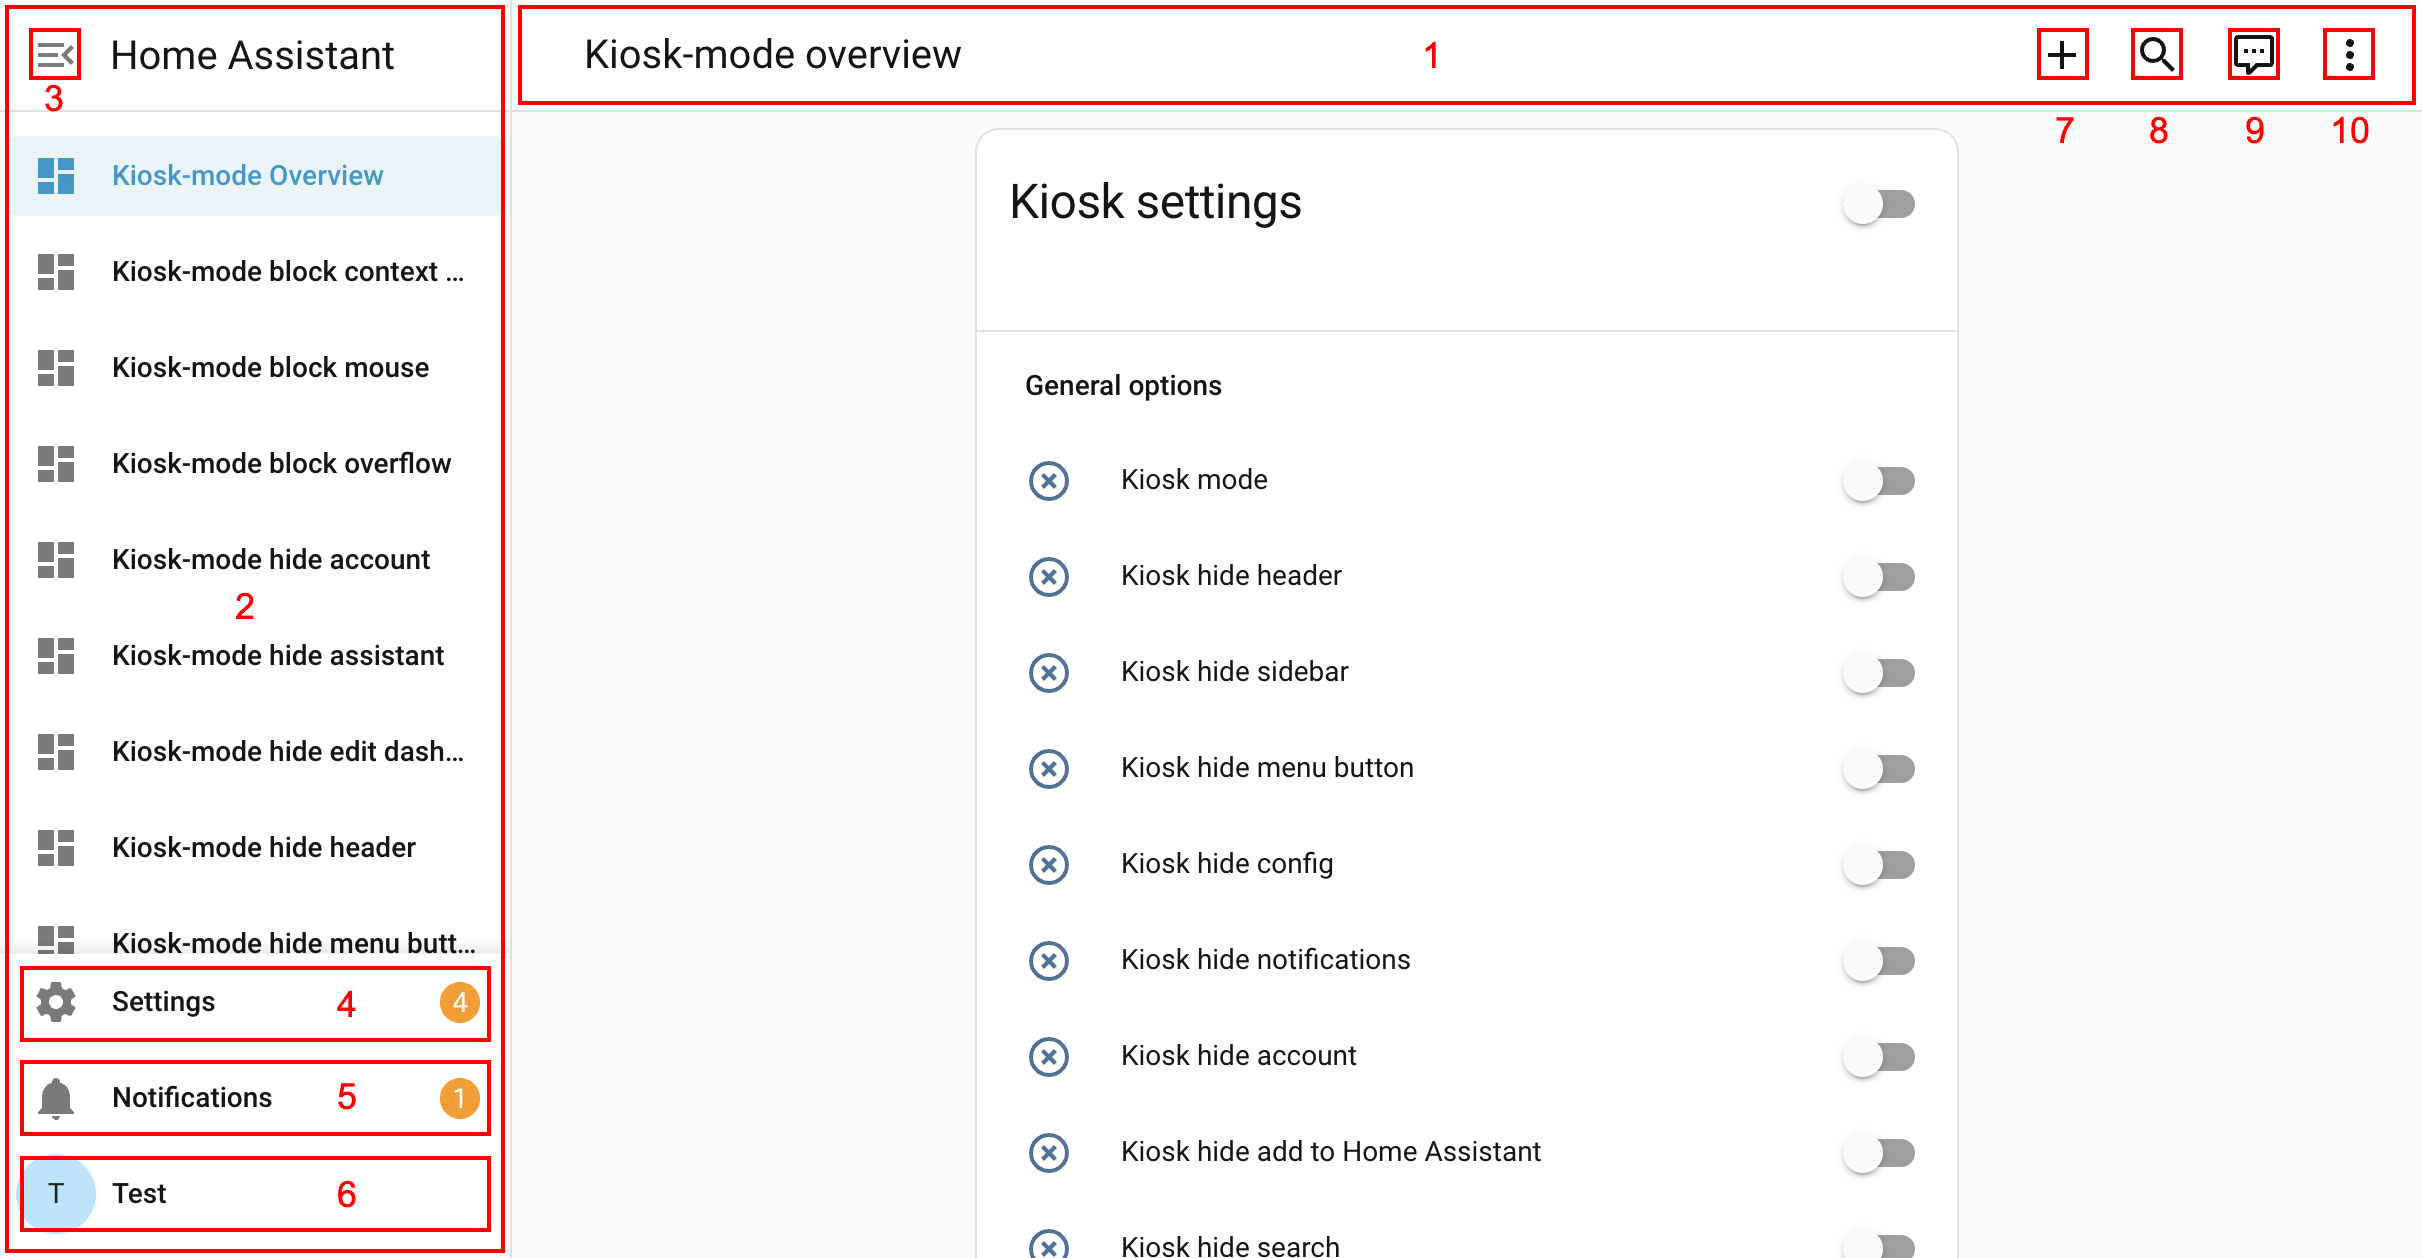
Task: Click the Settings badge showing 4
Action: coord(459,1002)
